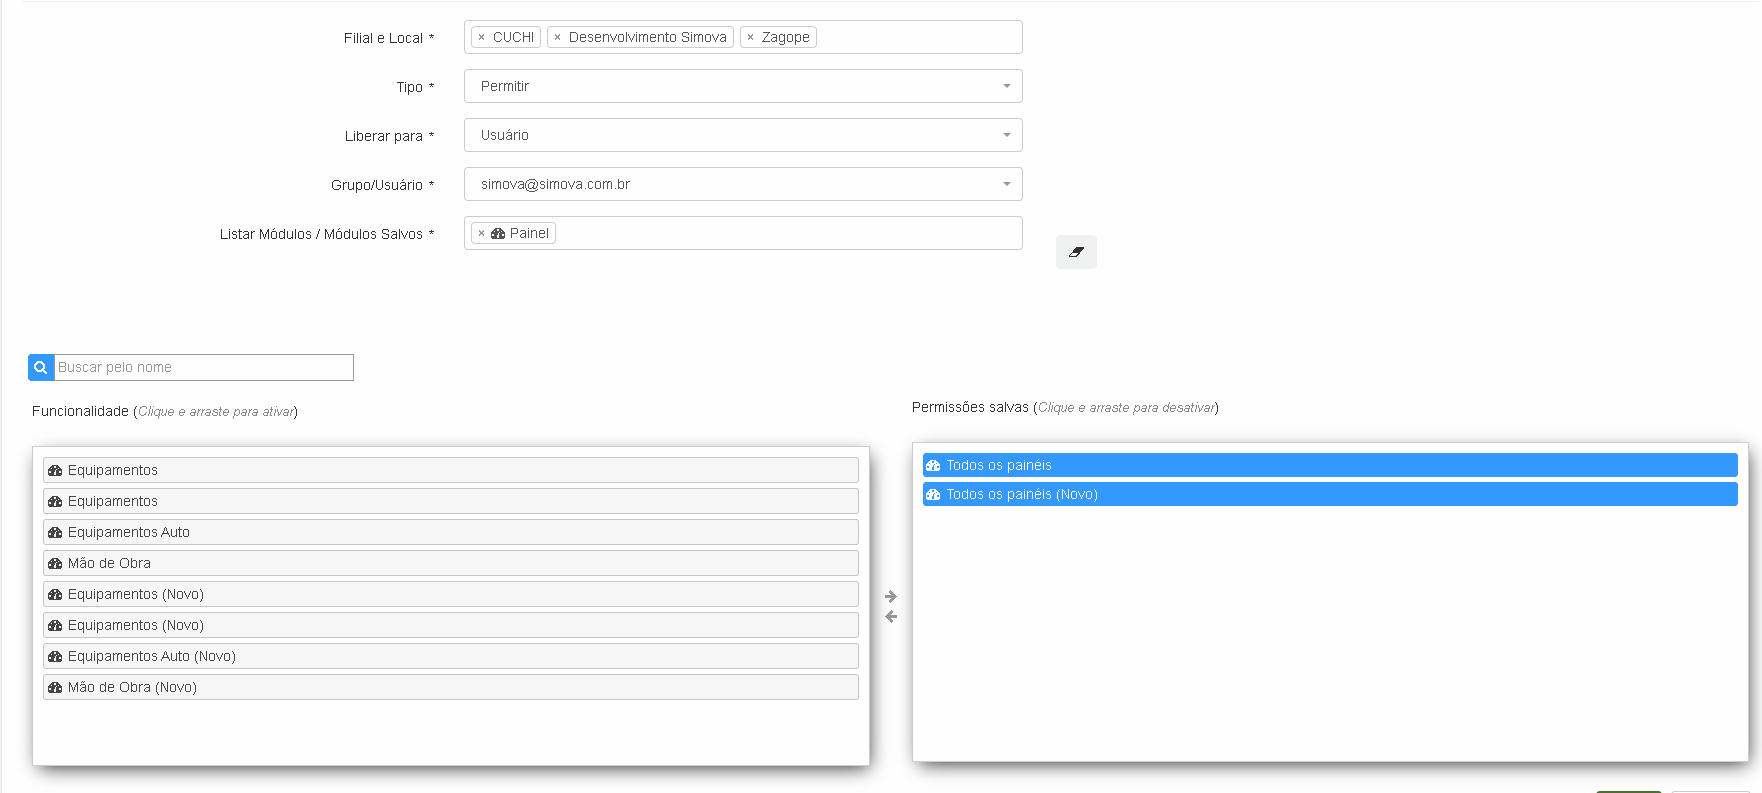Open the Tipo dropdown

[743, 86]
